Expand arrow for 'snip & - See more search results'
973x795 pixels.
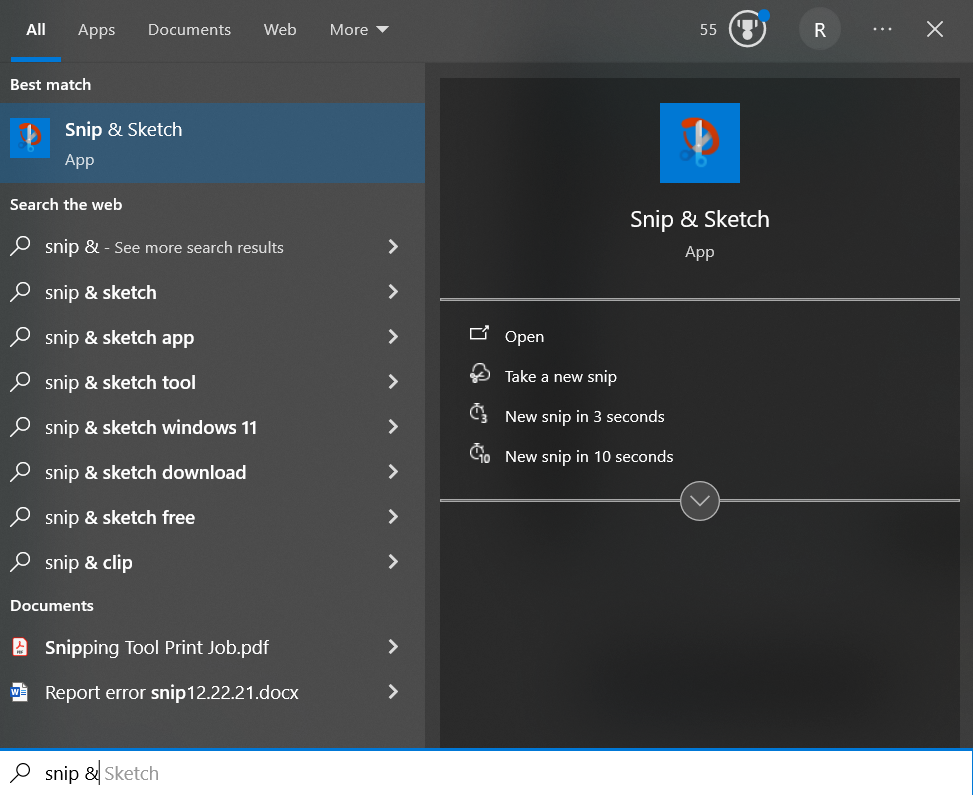coord(393,246)
